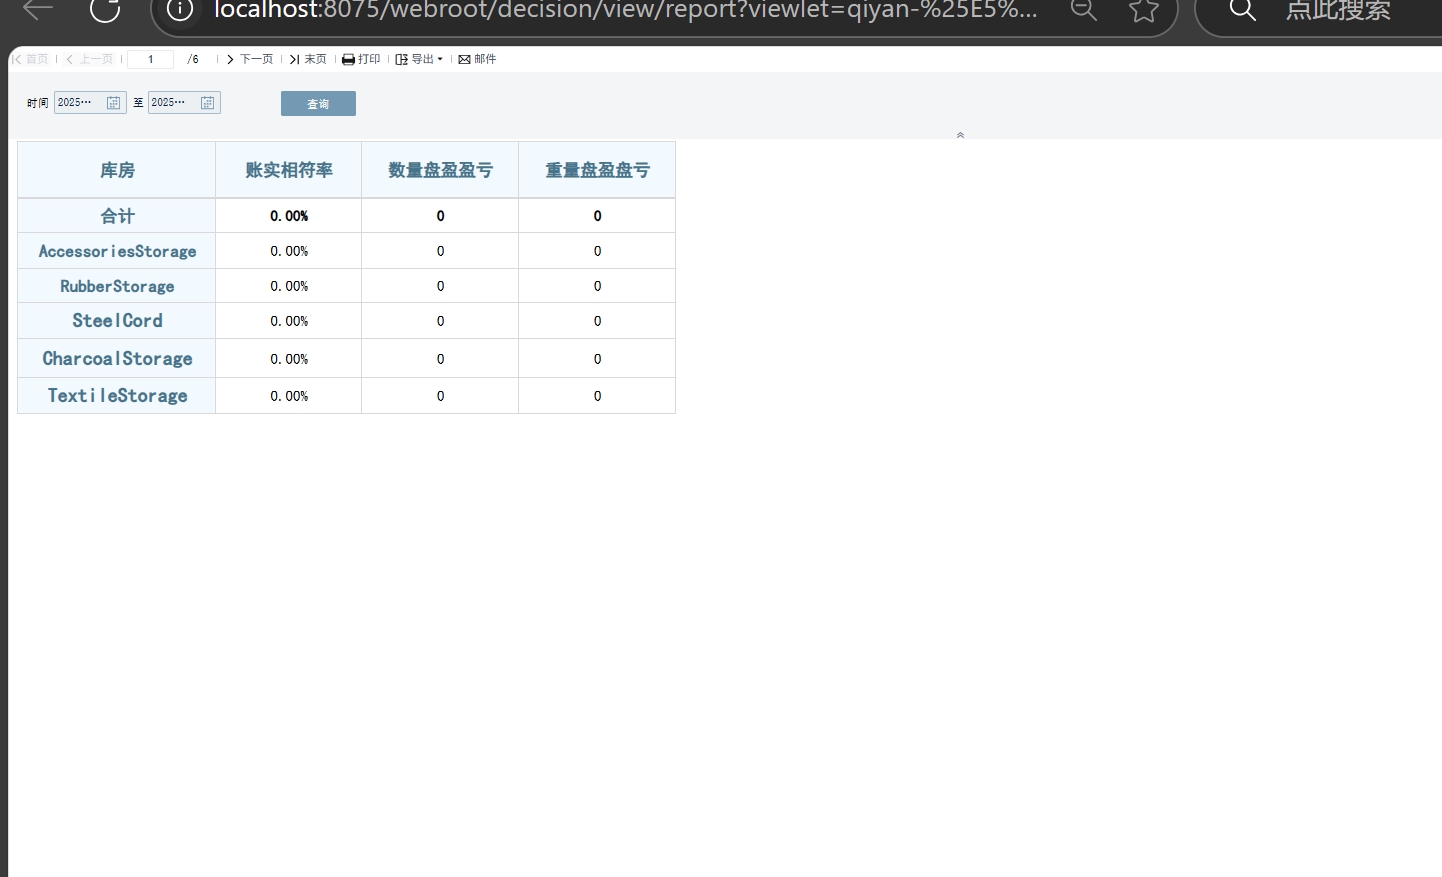Click TextileStorage row's 数量盘盈盈亏 value
Image resolution: width=1442 pixels, height=877 pixels.
point(440,396)
